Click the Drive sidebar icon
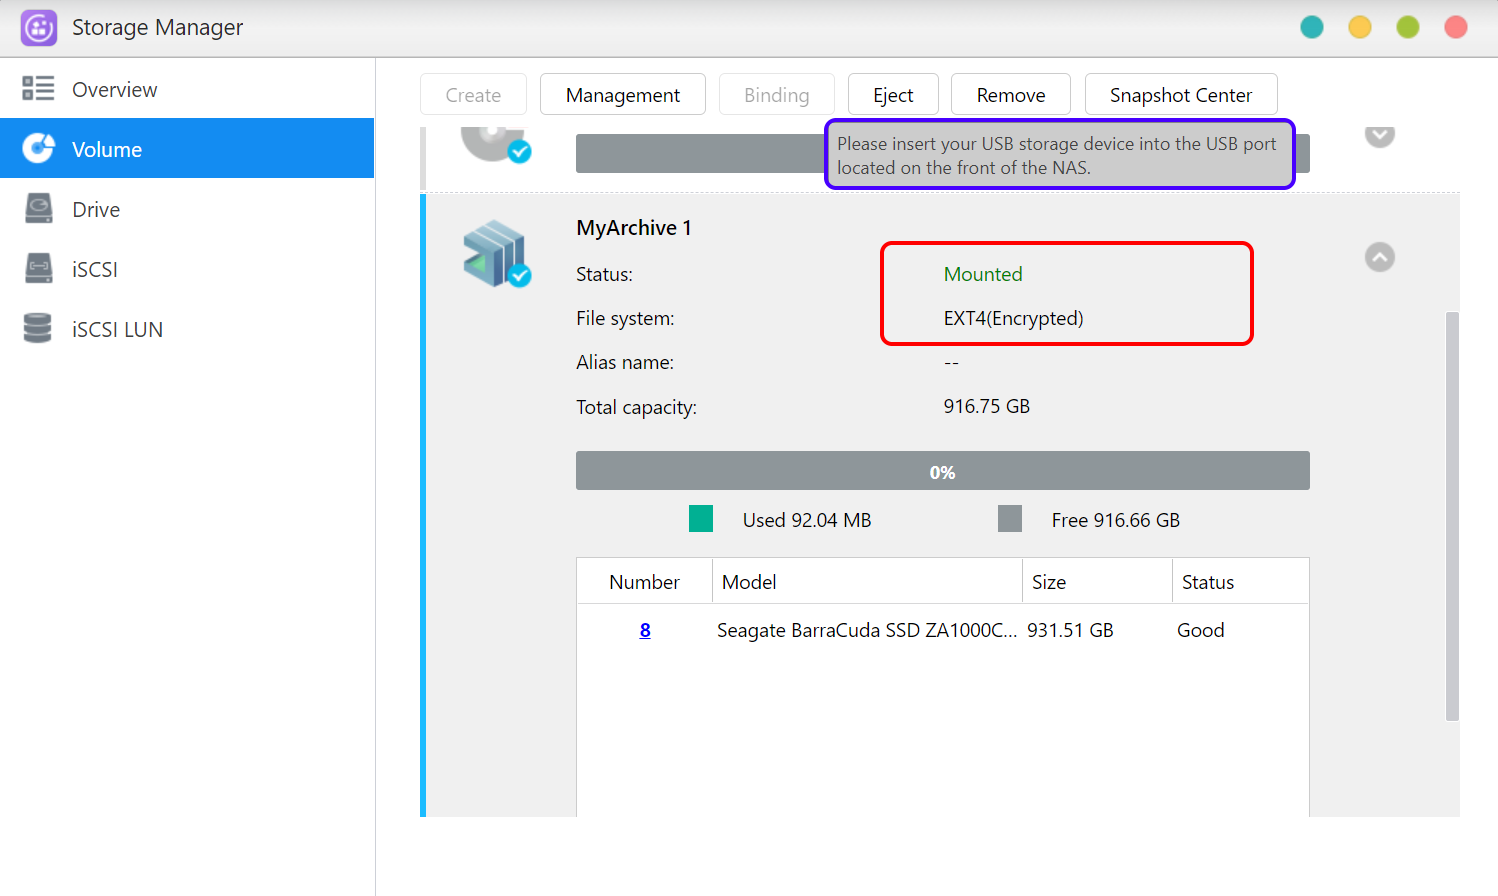Screen dimensions: 1498x896 coord(38,209)
